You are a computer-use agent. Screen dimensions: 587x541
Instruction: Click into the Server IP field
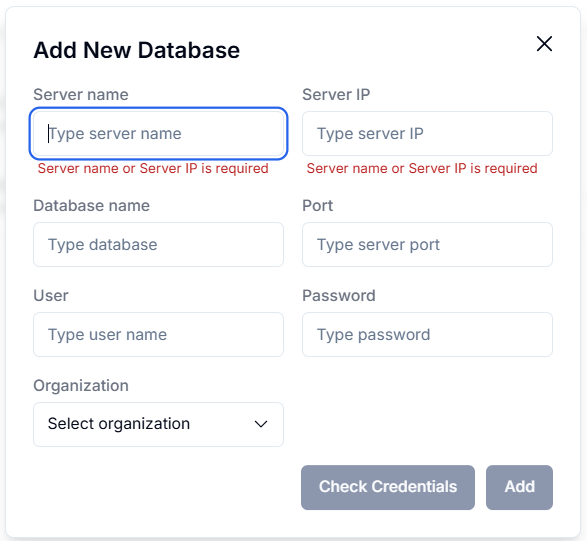pos(427,134)
